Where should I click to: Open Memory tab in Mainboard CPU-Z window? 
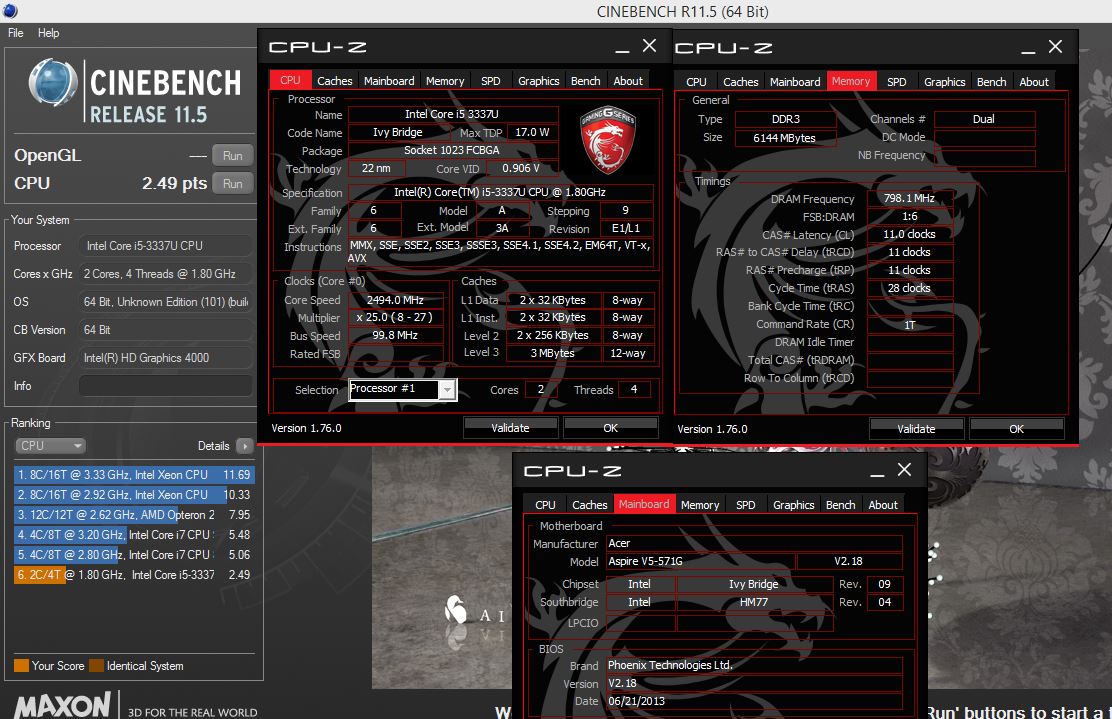point(700,505)
